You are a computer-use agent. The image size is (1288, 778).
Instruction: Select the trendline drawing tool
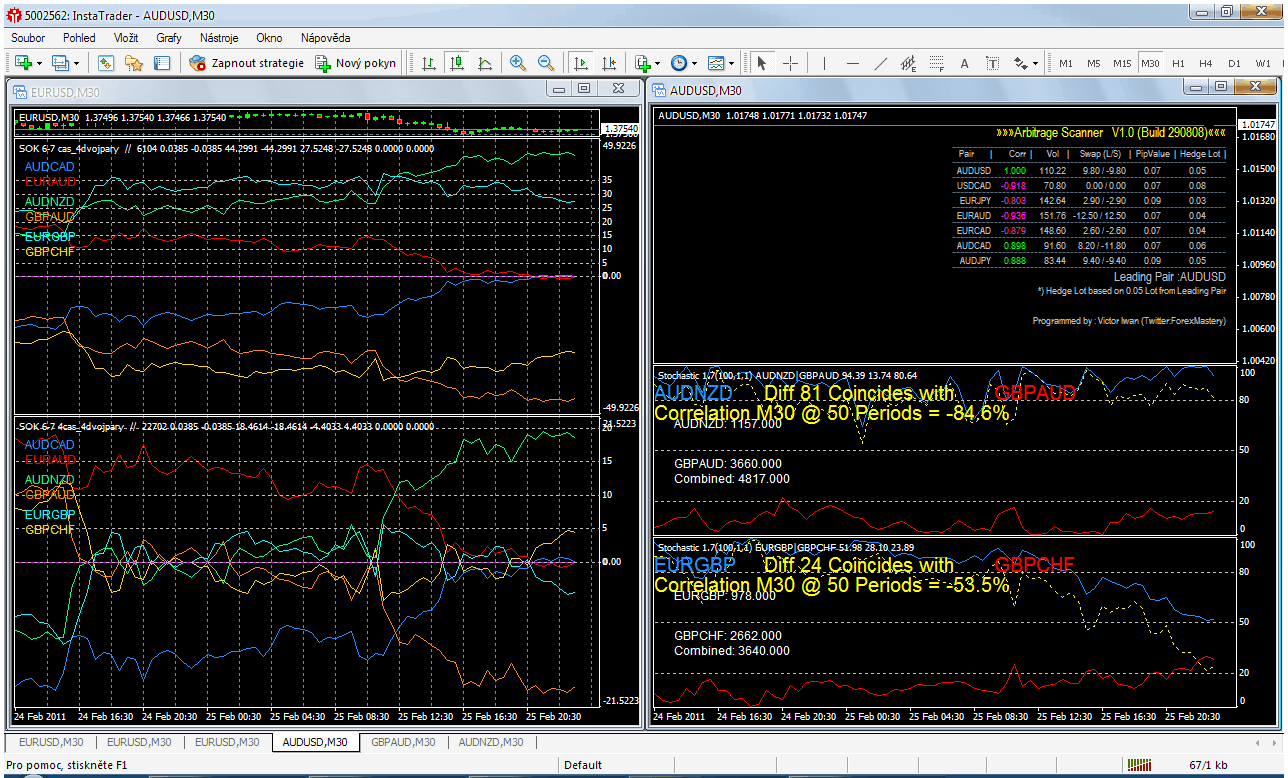tap(881, 63)
